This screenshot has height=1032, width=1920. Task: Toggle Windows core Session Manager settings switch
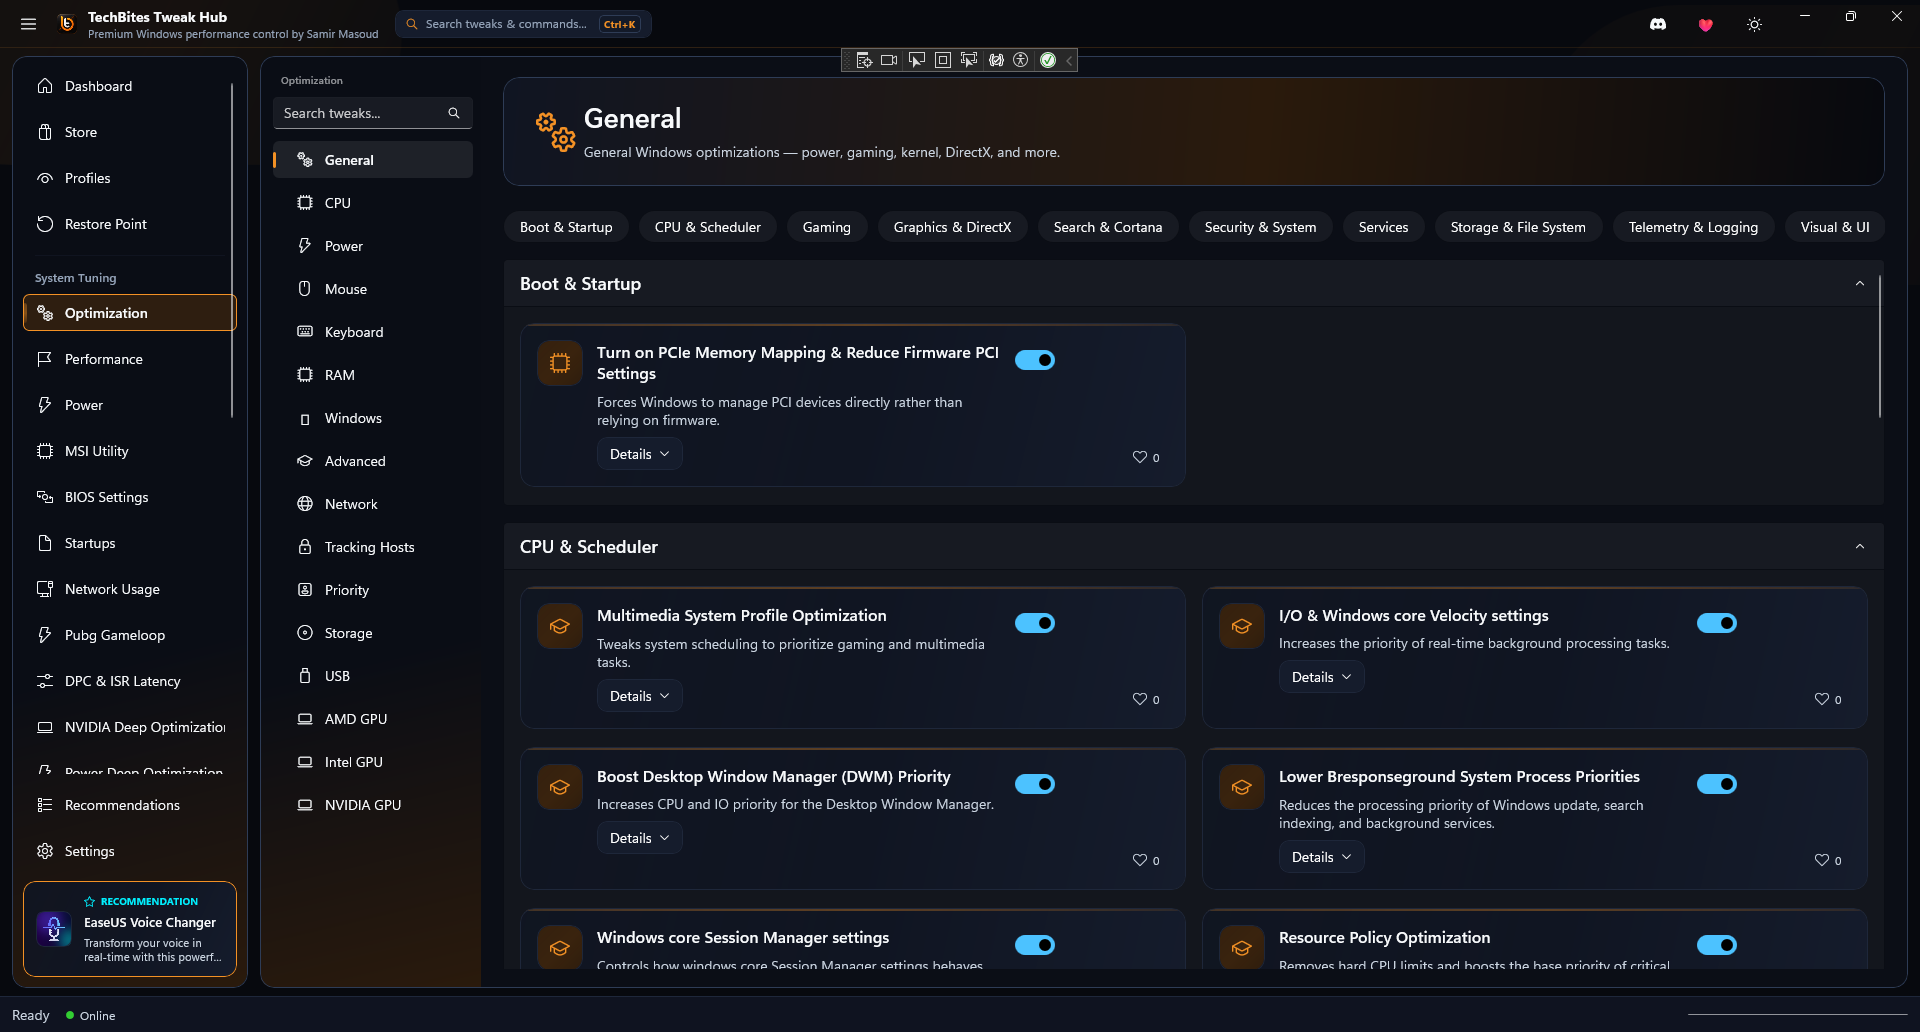pyautogui.click(x=1035, y=945)
